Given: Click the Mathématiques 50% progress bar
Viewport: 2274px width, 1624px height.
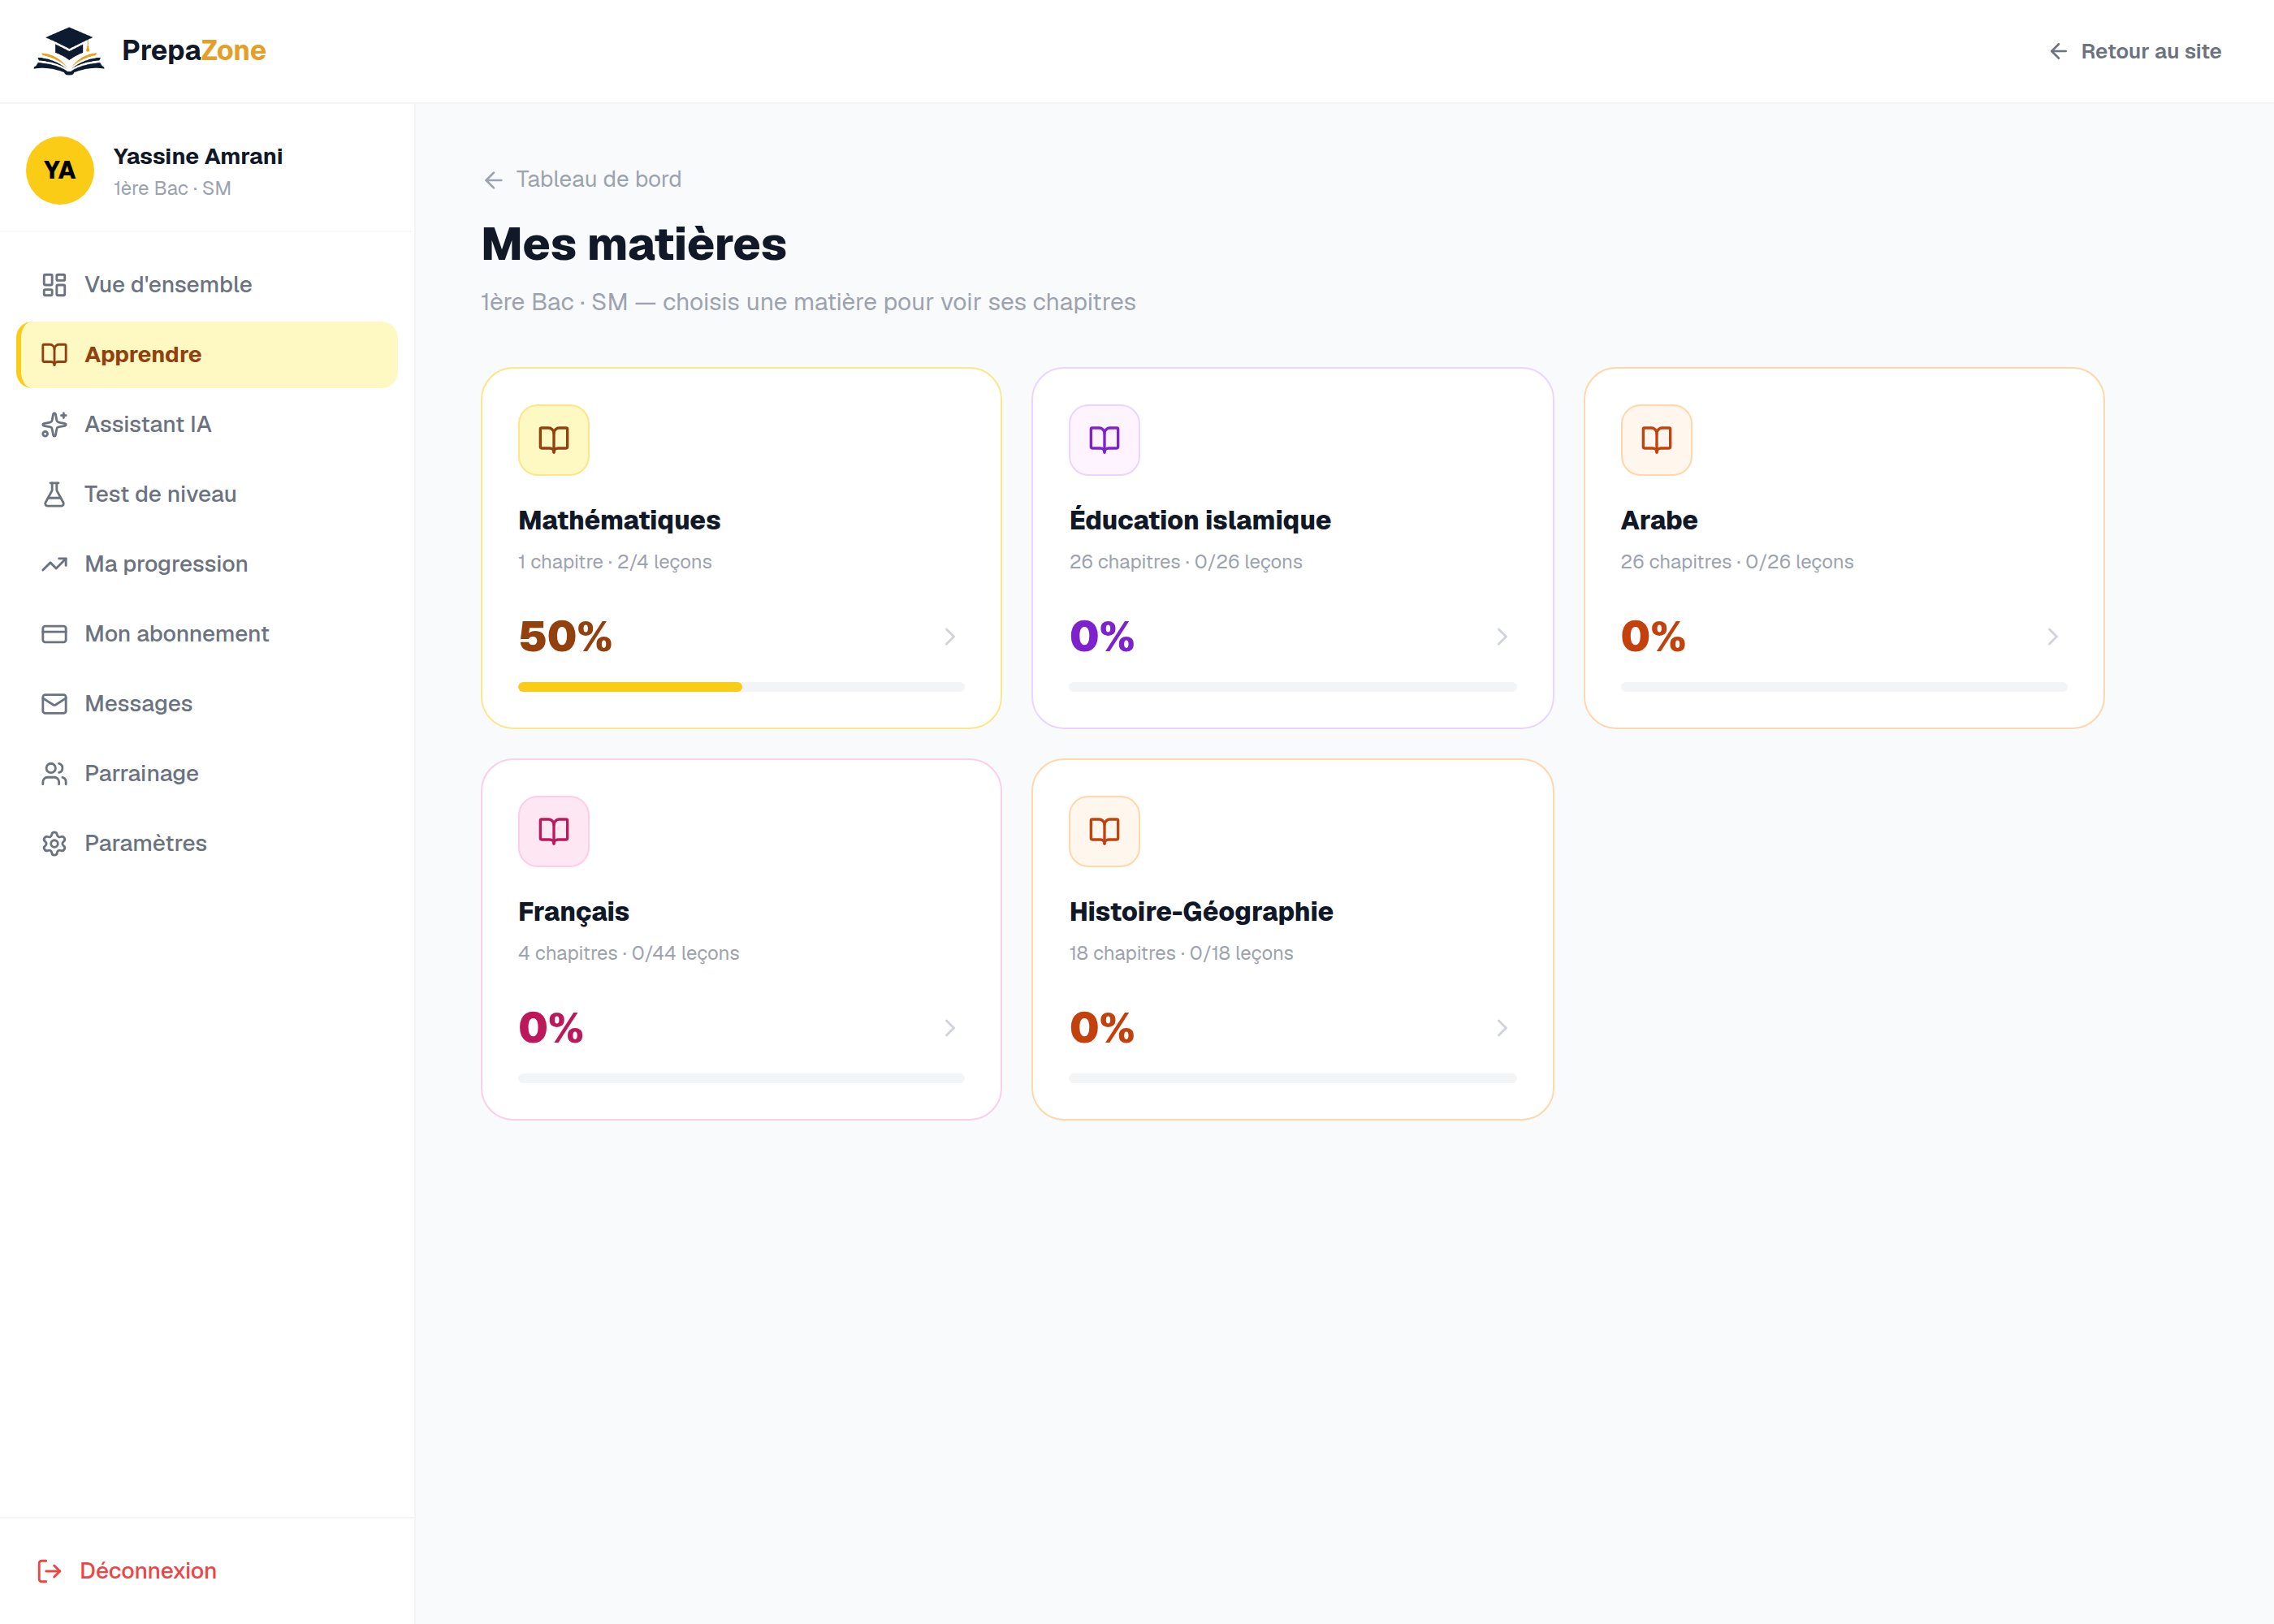Looking at the screenshot, I should coord(741,687).
